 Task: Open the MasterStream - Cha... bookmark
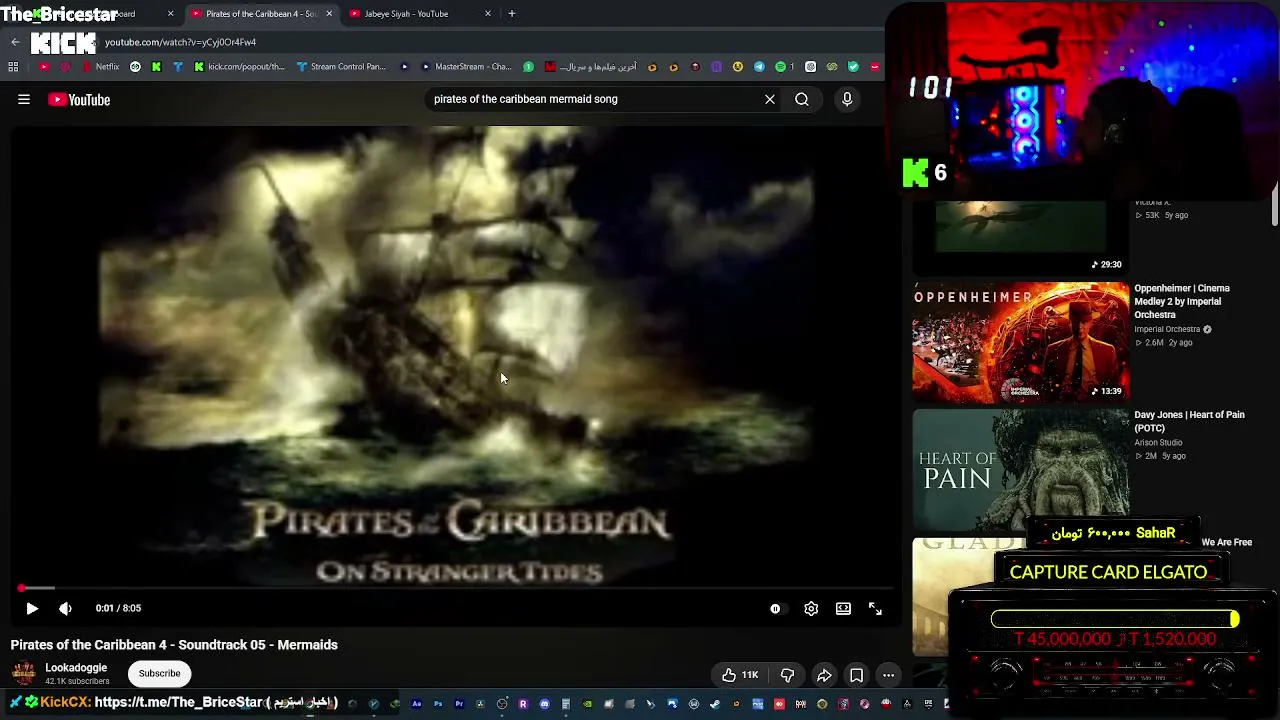tap(467, 67)
